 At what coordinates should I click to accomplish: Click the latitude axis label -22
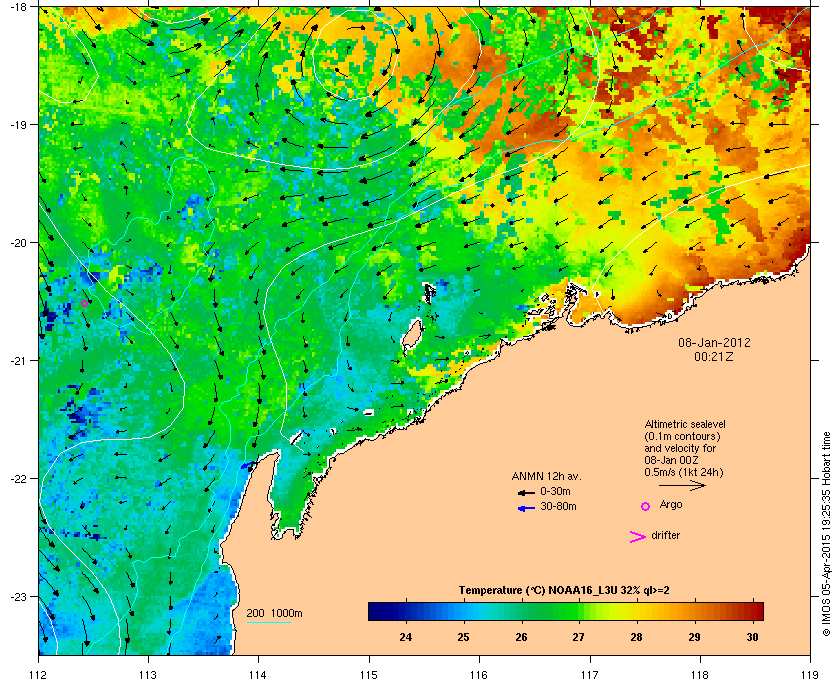(x=17, y=478)
